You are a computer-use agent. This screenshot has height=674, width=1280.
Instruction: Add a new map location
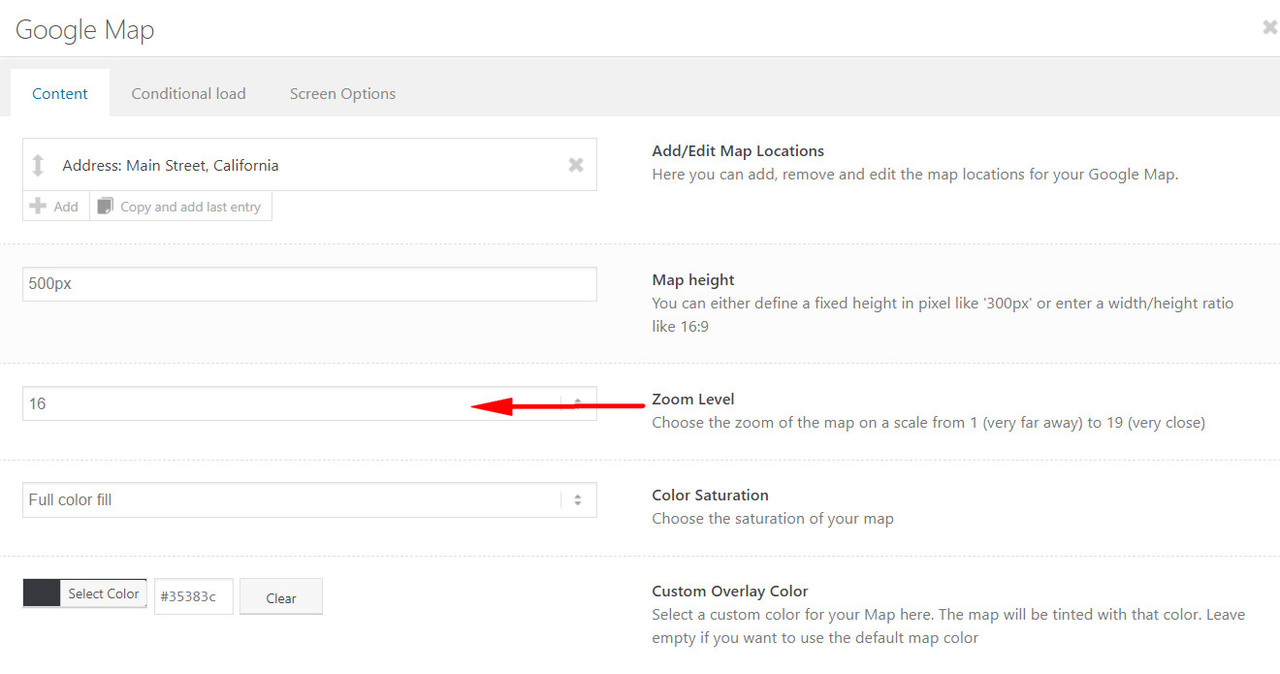point(55,206)
